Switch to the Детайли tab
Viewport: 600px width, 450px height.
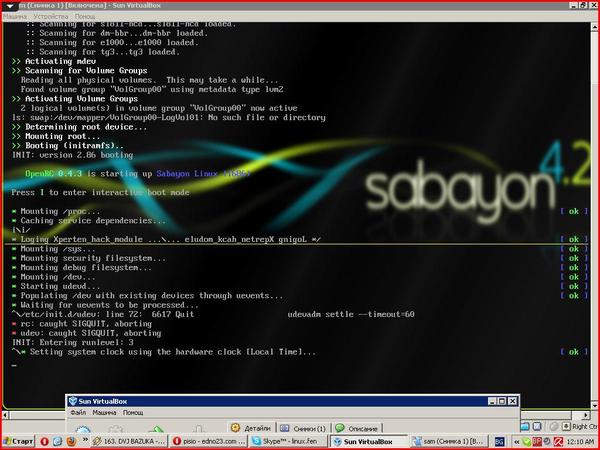pos(253,428)
